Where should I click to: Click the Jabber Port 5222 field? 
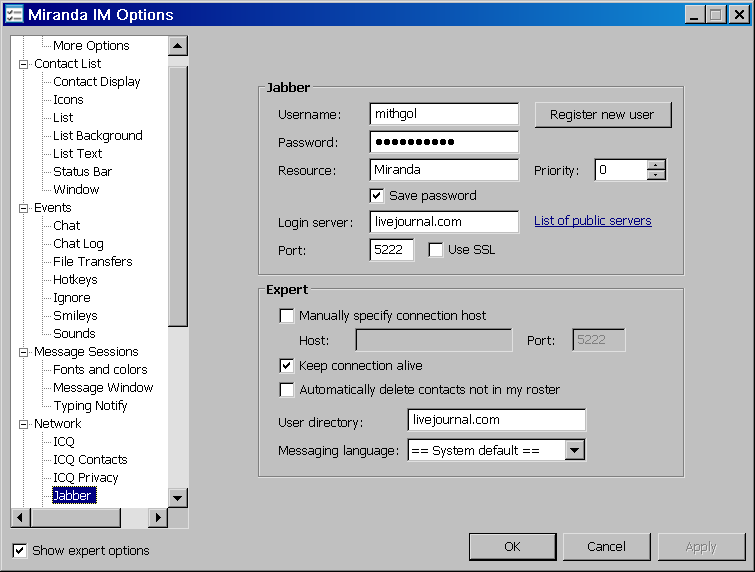[391, 250]
